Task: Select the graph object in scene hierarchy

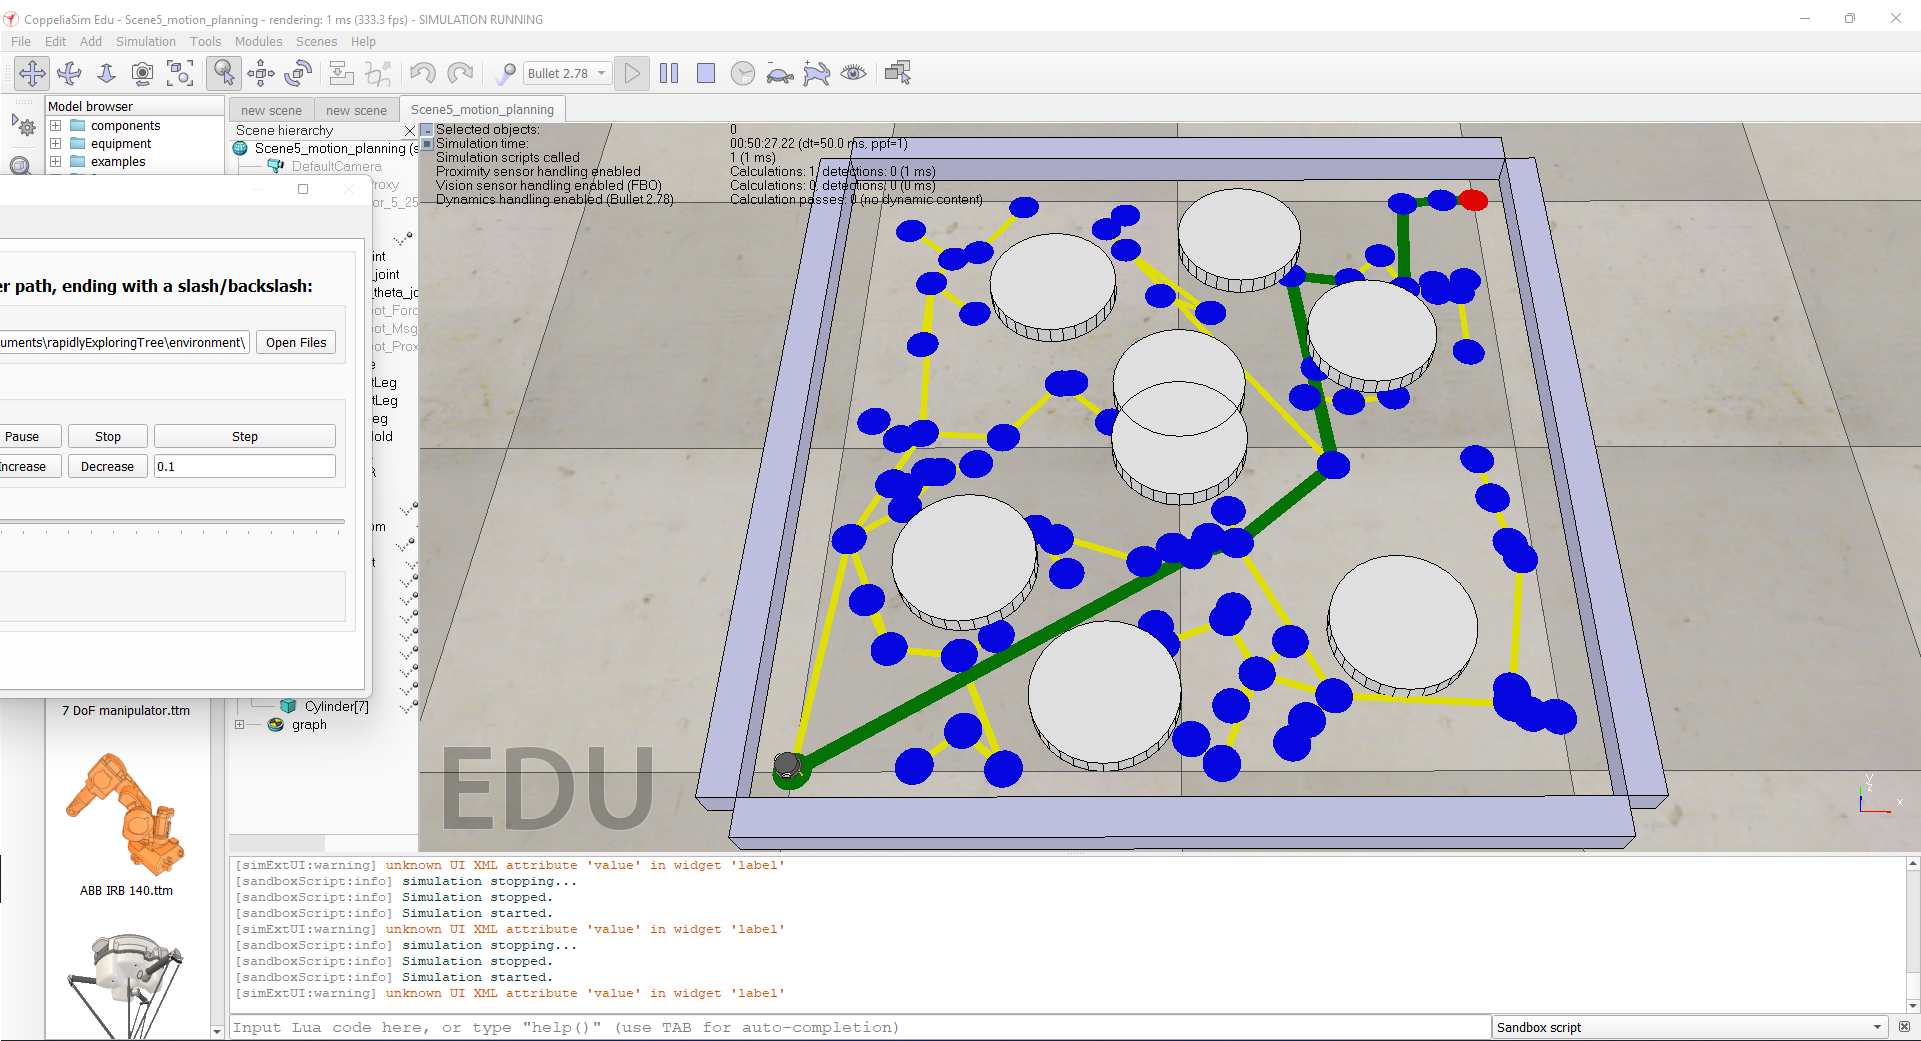Action: [x=309, y=725]
